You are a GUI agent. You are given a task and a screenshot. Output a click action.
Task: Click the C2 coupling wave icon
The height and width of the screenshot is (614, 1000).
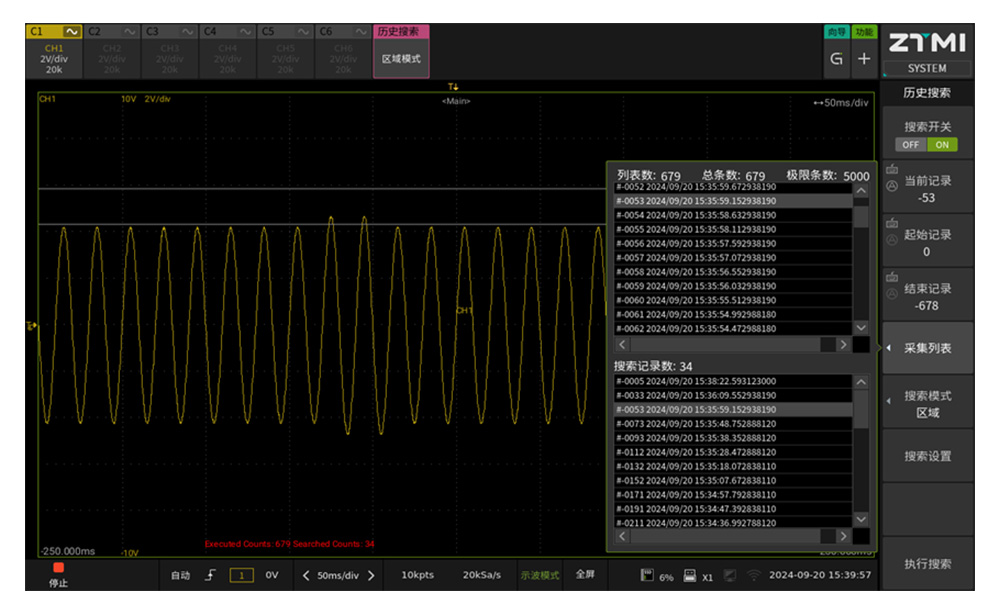click(129, 31)
